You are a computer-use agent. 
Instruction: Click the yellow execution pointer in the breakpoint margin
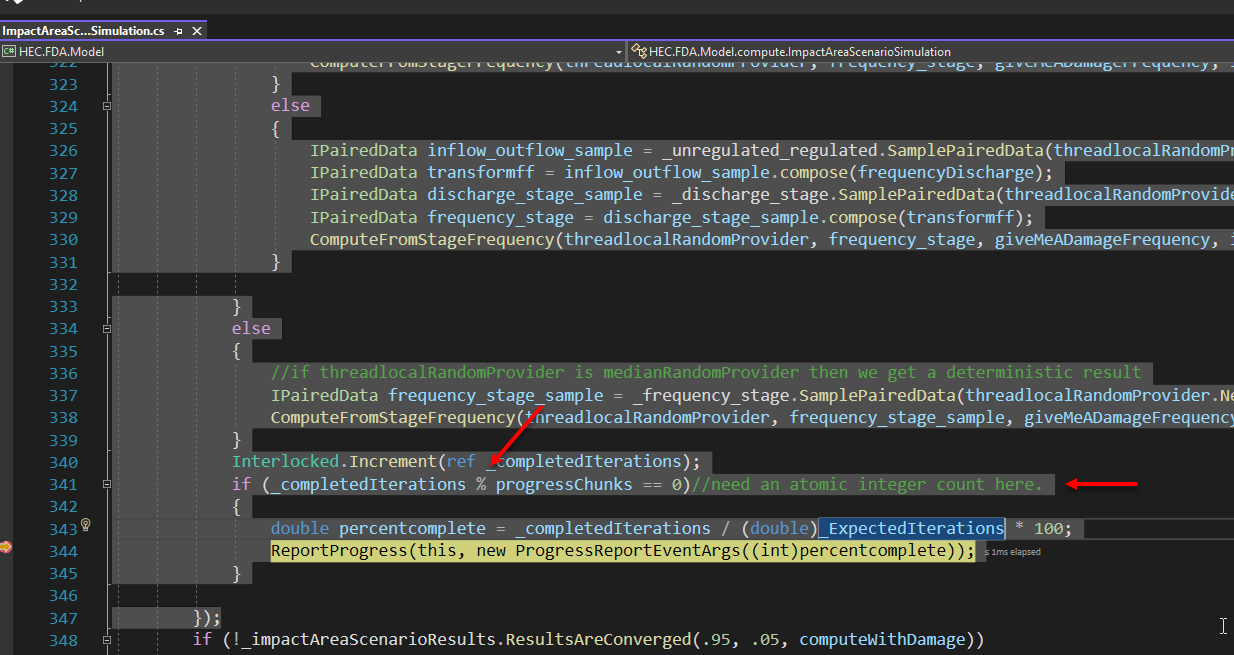[7, 549]
